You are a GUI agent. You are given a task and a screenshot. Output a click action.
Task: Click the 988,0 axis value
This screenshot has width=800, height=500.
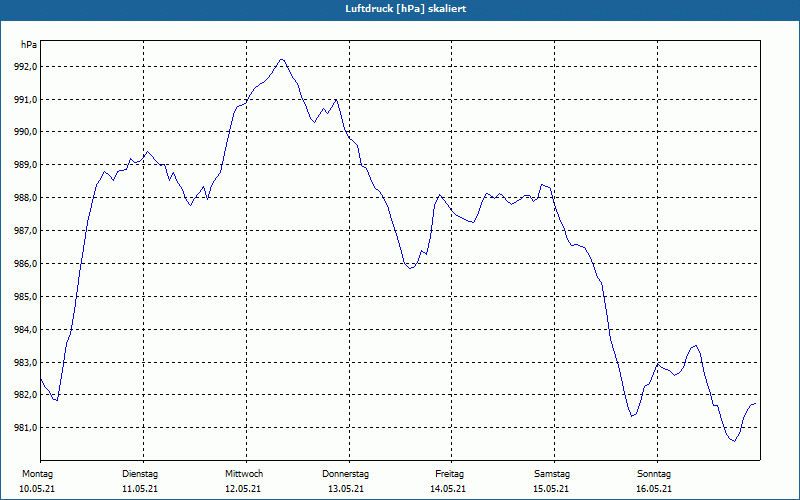25,198
